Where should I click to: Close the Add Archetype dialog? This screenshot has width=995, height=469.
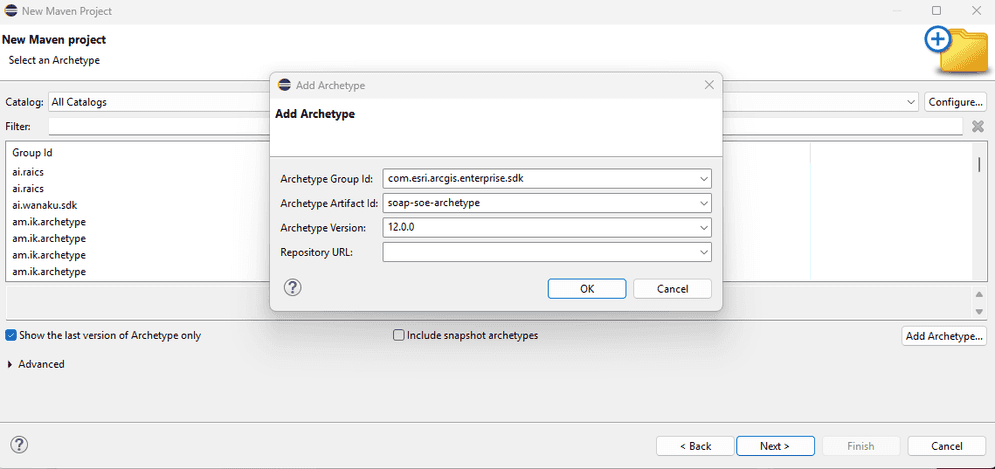[709, 85]
